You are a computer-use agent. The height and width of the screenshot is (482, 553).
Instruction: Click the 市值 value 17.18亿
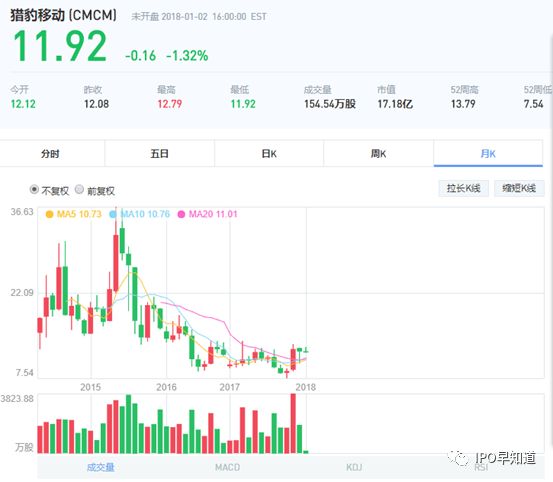pos(395,104)
